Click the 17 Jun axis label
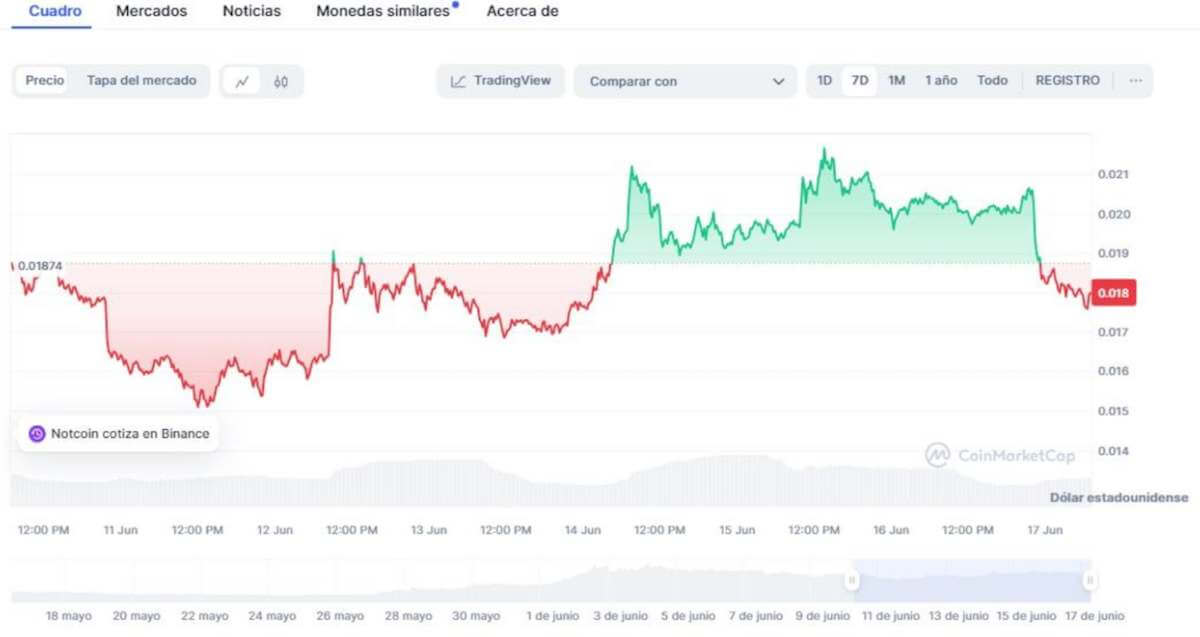Image resolution: width=1200 pixels, height=637 pixels. [x=1046, y=530]
